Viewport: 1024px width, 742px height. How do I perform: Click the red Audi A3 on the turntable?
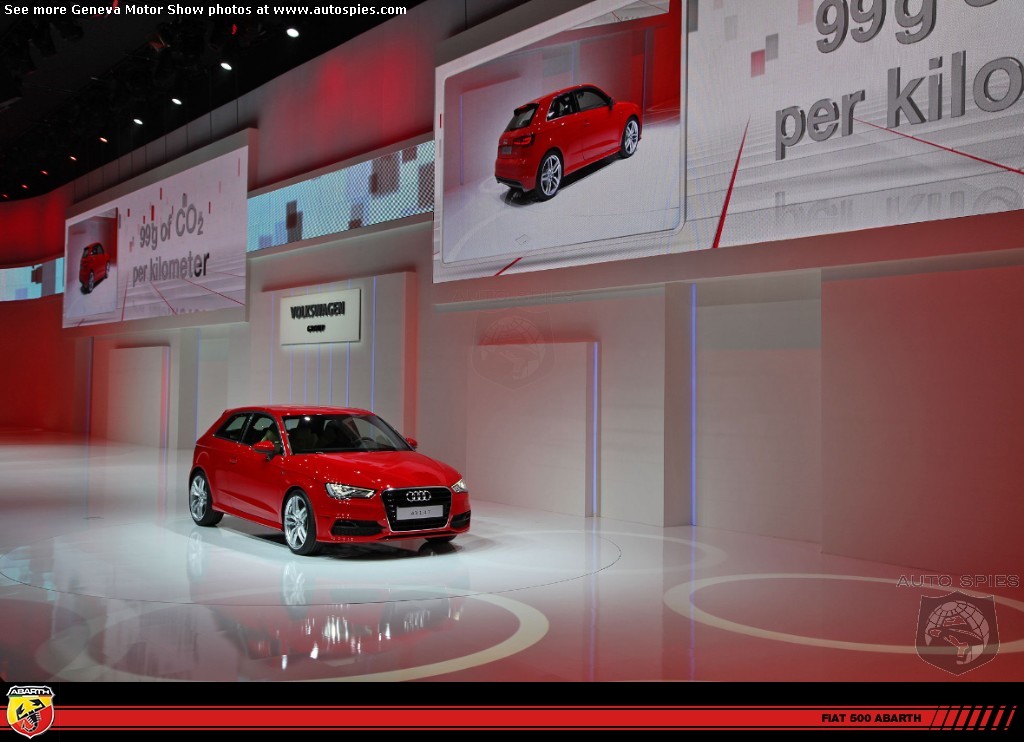(x=328, y=479)
